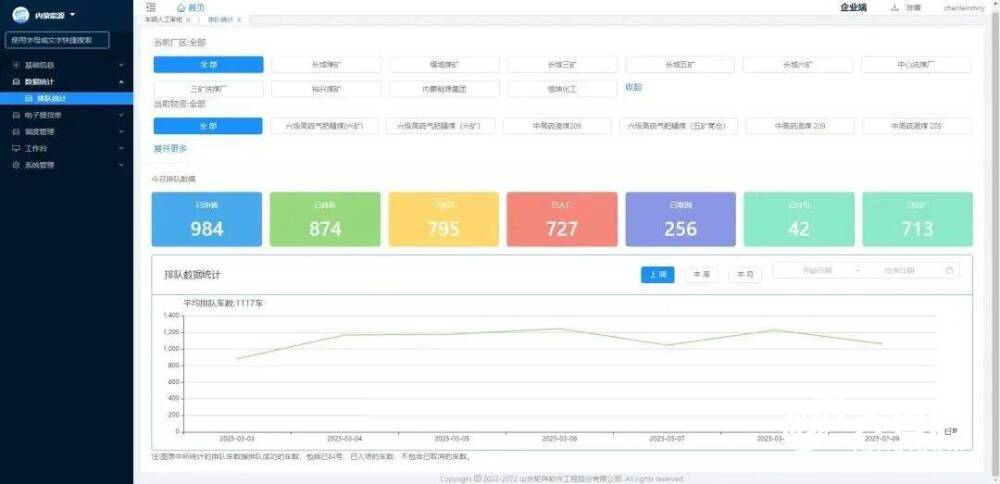Open the user account name in header

click(x=964, y=8)
